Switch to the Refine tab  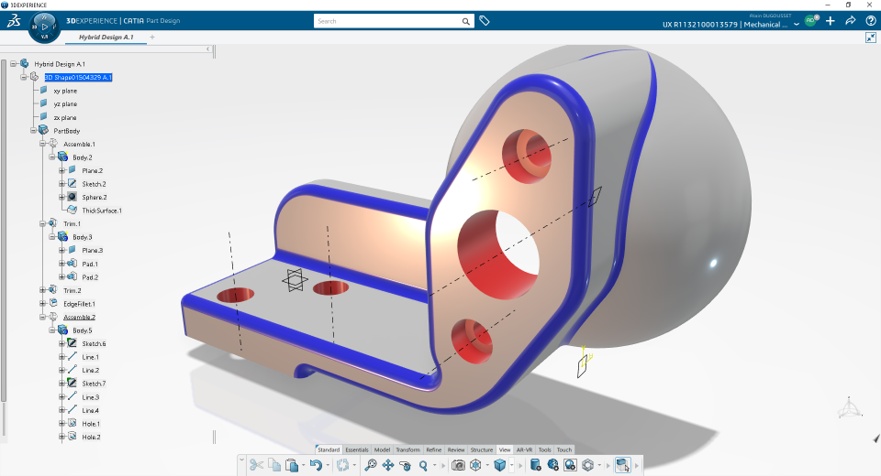[x=434, y=450]
